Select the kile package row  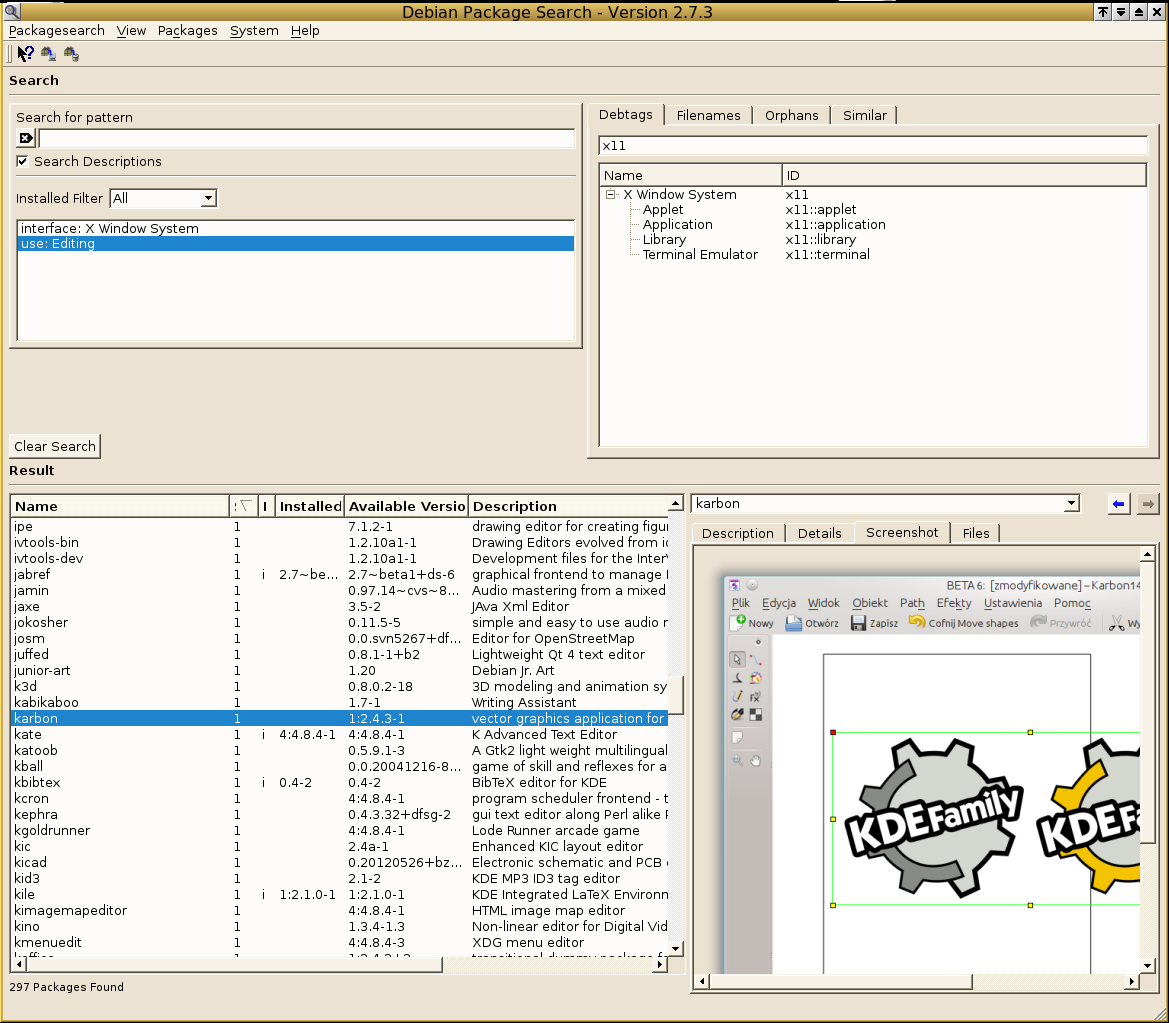(340, 894)
